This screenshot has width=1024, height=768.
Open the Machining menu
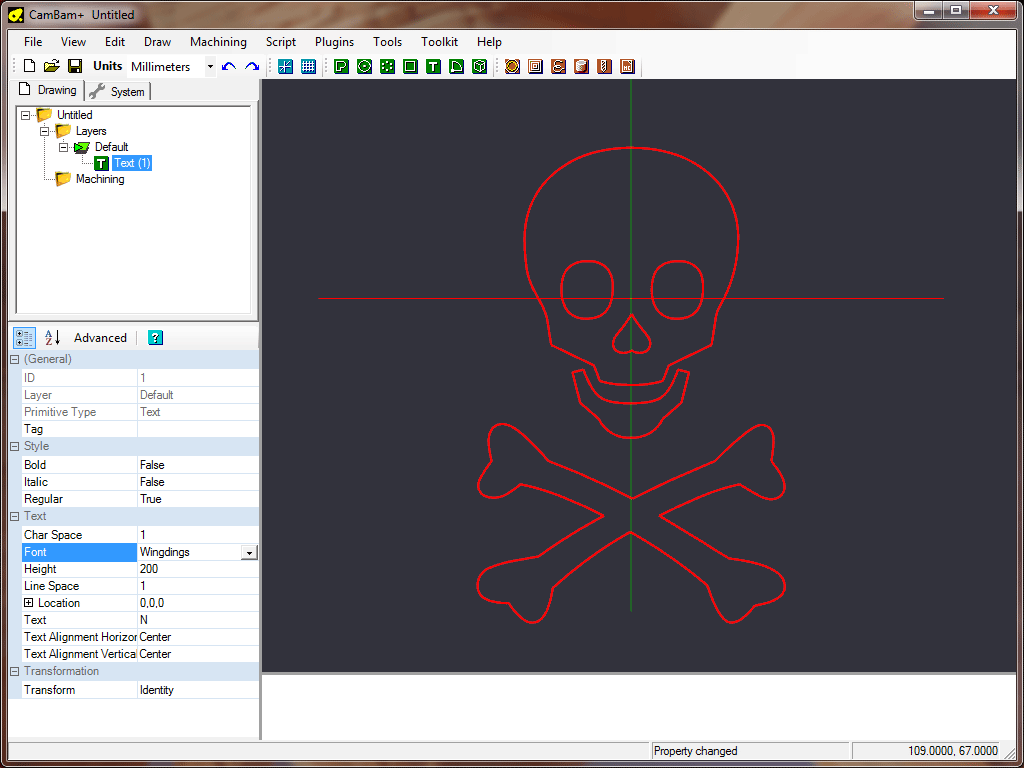point(218,42)
